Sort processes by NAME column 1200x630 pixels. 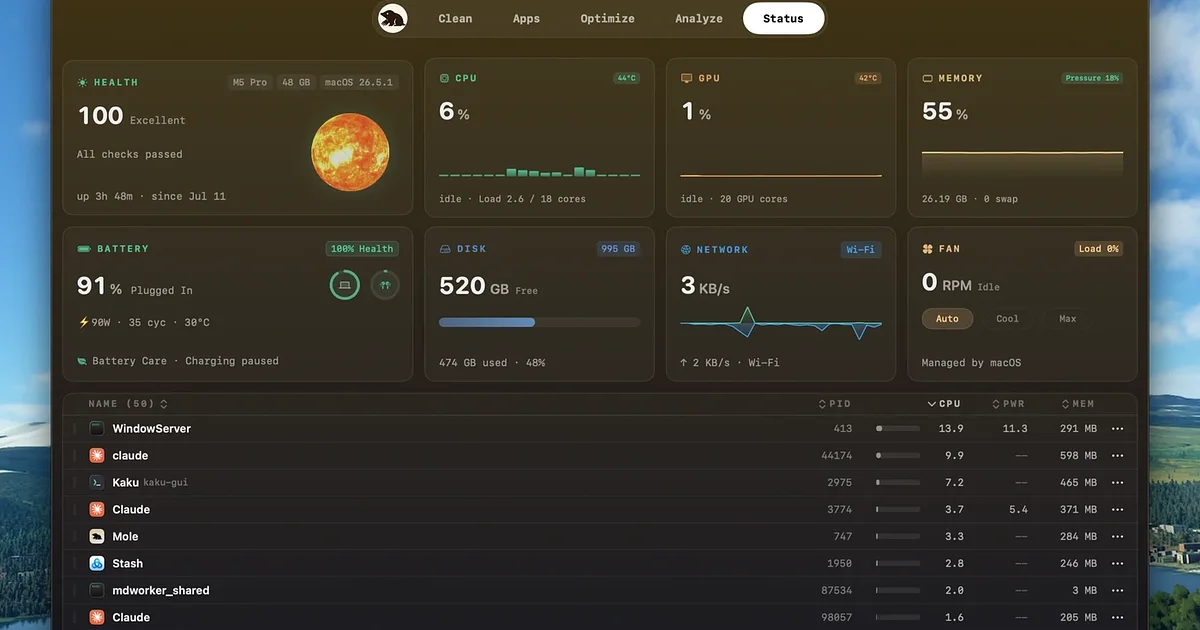pos(128,404)
